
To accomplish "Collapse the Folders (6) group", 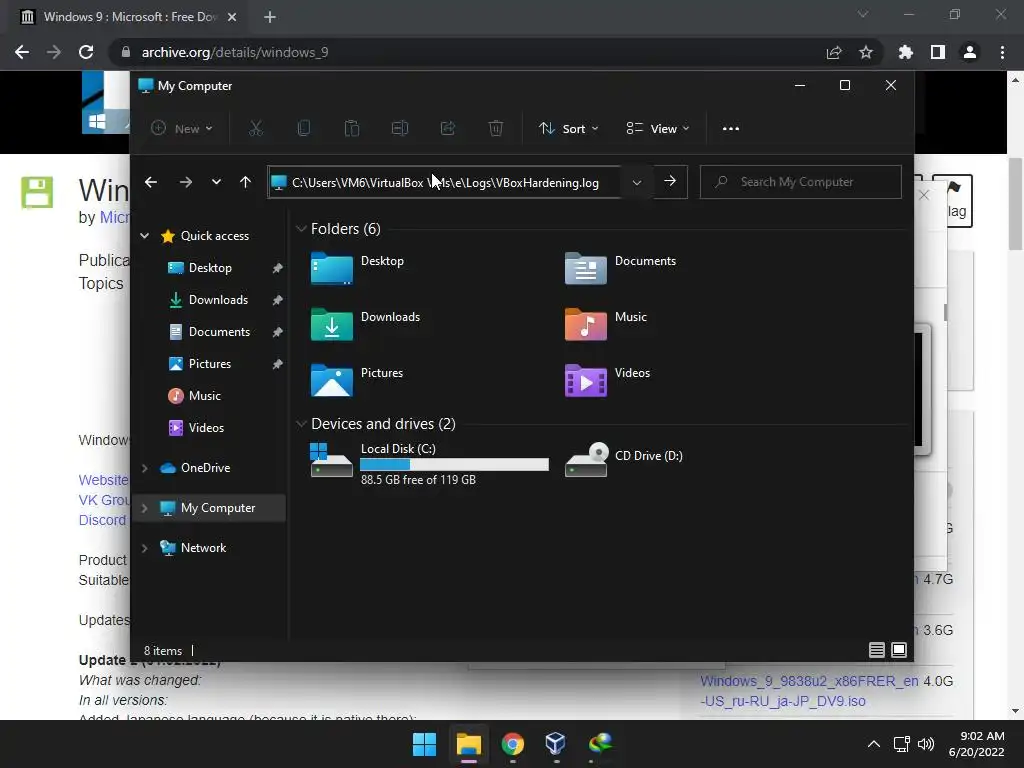I will click(x=301, y=229).
